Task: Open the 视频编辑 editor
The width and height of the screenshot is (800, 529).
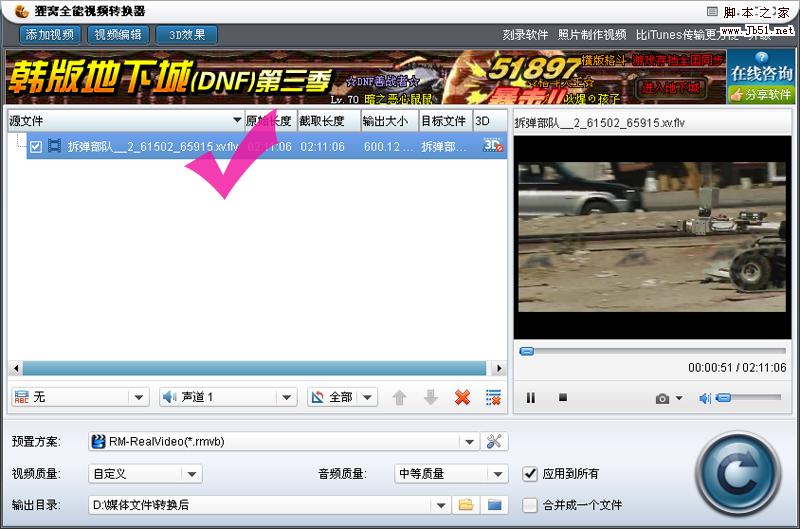Action: point(118,35)
